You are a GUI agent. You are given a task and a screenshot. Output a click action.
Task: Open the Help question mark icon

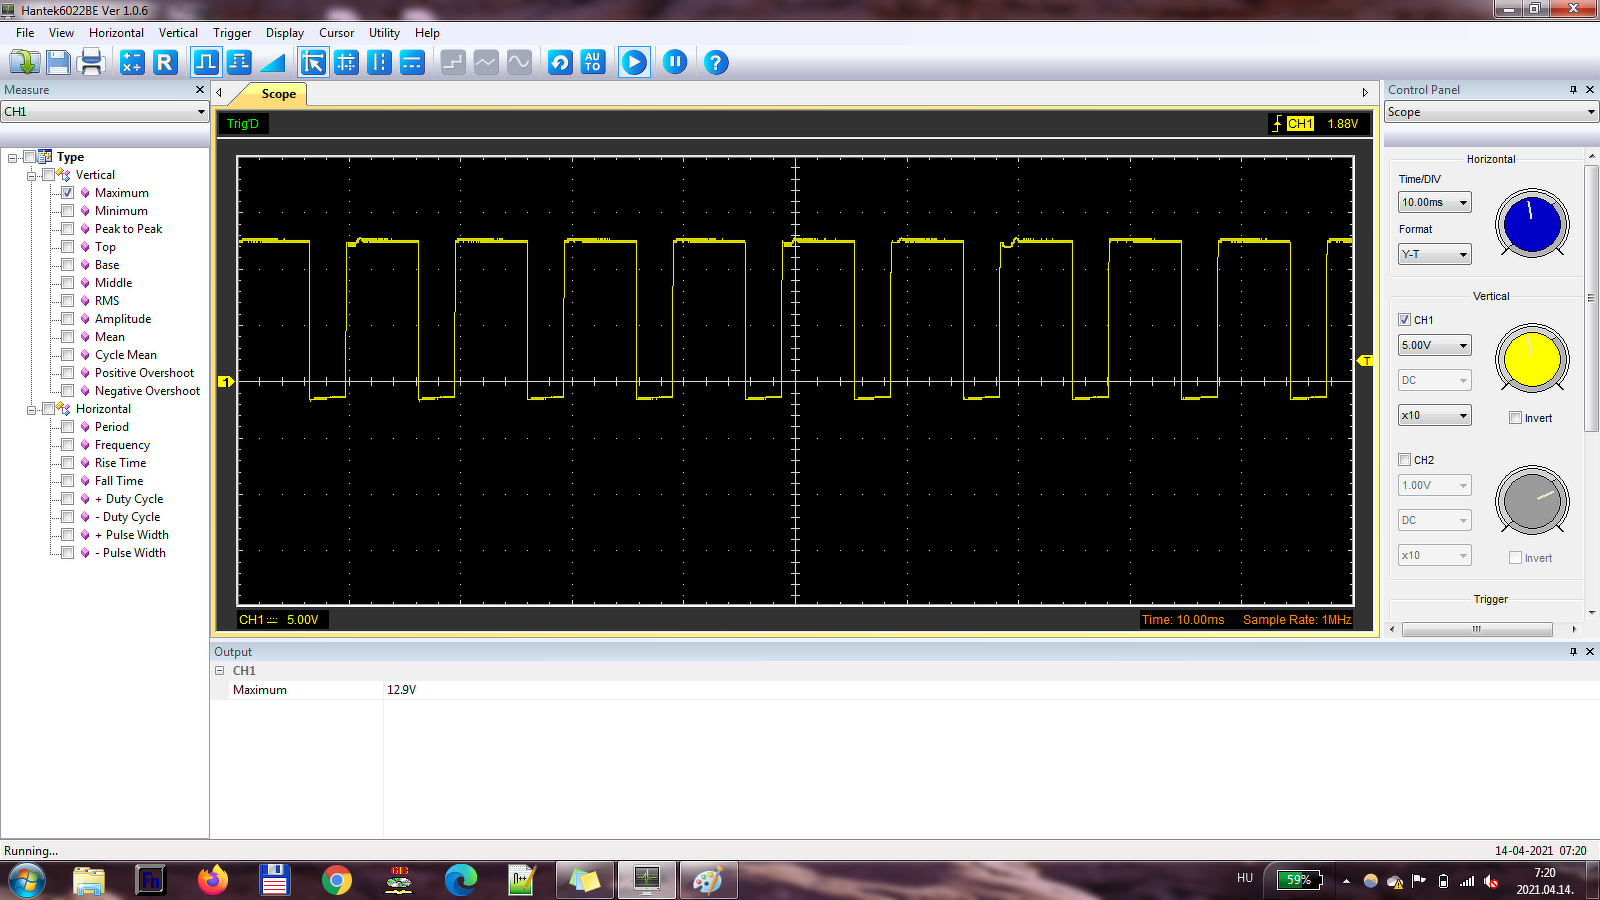click(716, 62)
